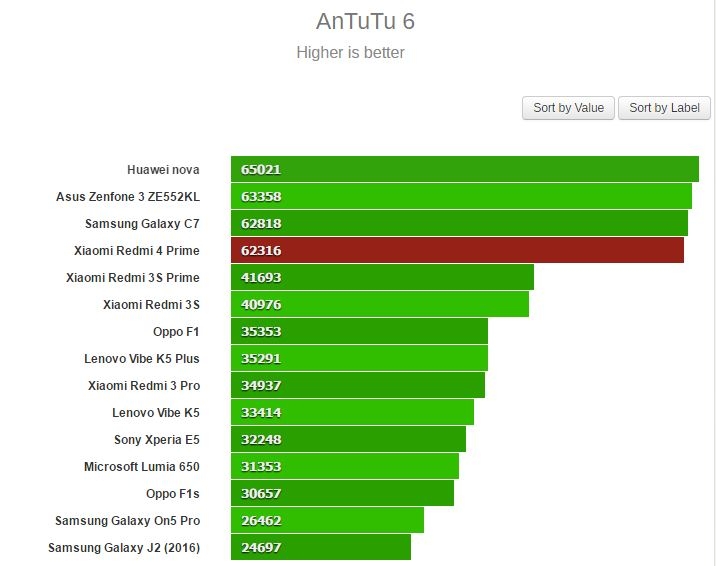Click the red Xiaomi Redmi 4 Prime bar
Viewport: 716px width, 566px height.
[x=458, y=250]
